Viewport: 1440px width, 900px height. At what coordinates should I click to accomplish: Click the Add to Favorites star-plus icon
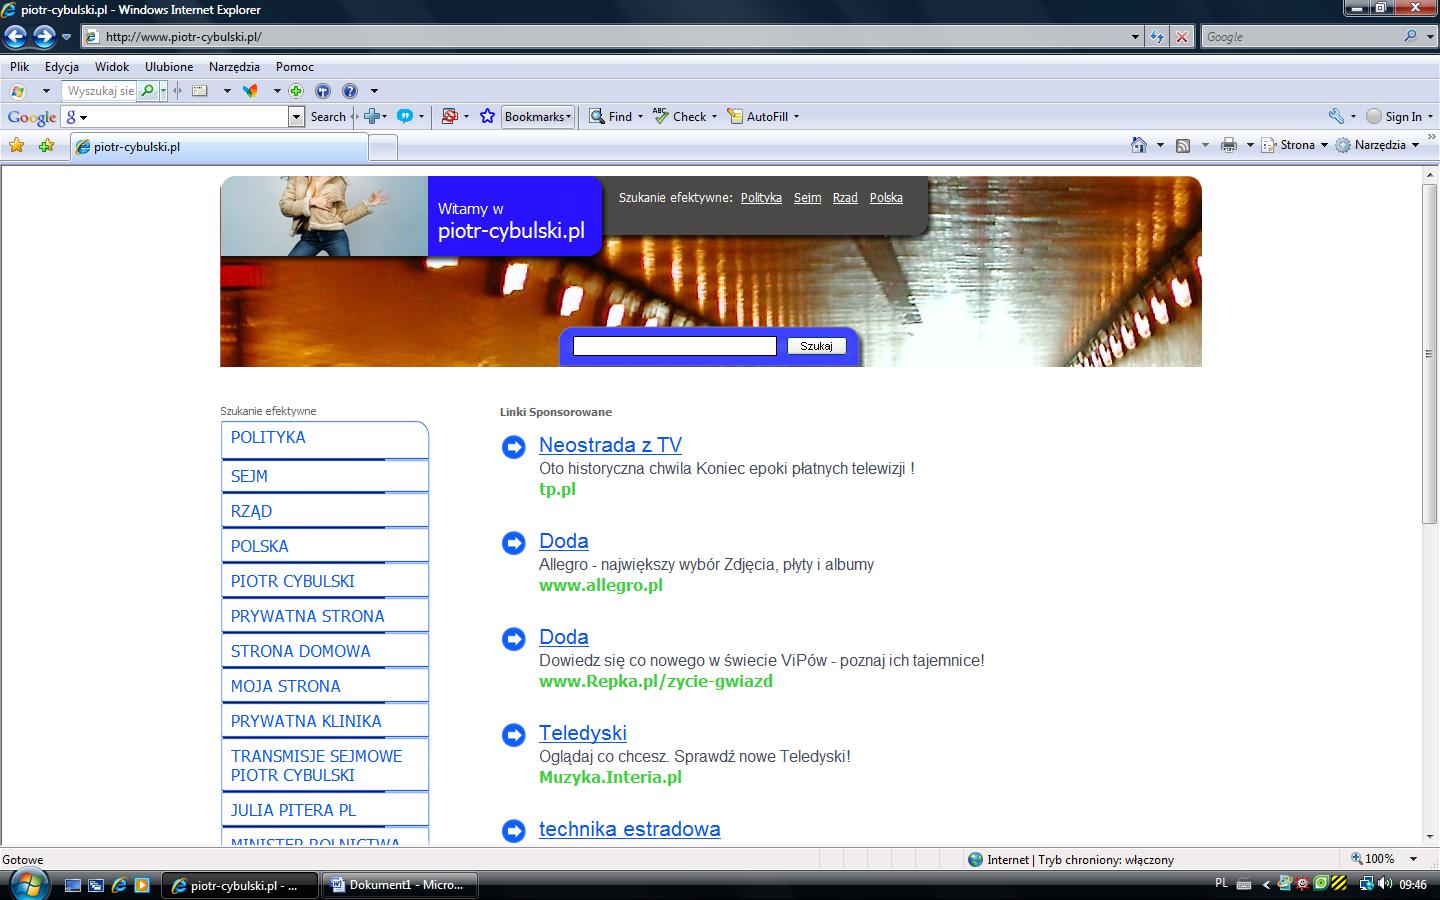[46, 146]
